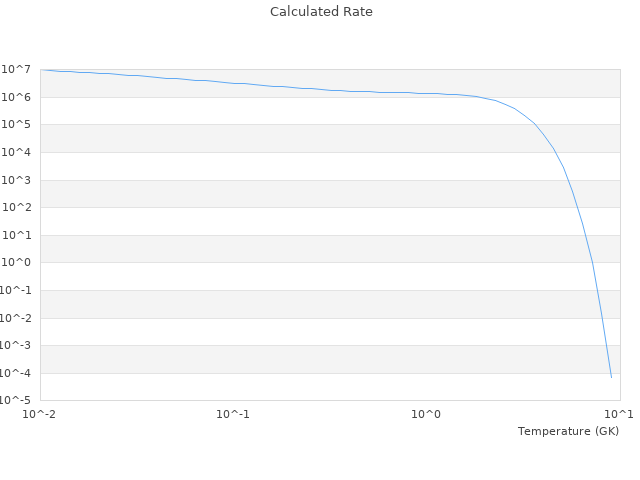Image resolution: width=640 pixels, height=480 pixels.
Task: Click the 10^0 label on the horizontal axis
Action: click(x=427, y=414)
